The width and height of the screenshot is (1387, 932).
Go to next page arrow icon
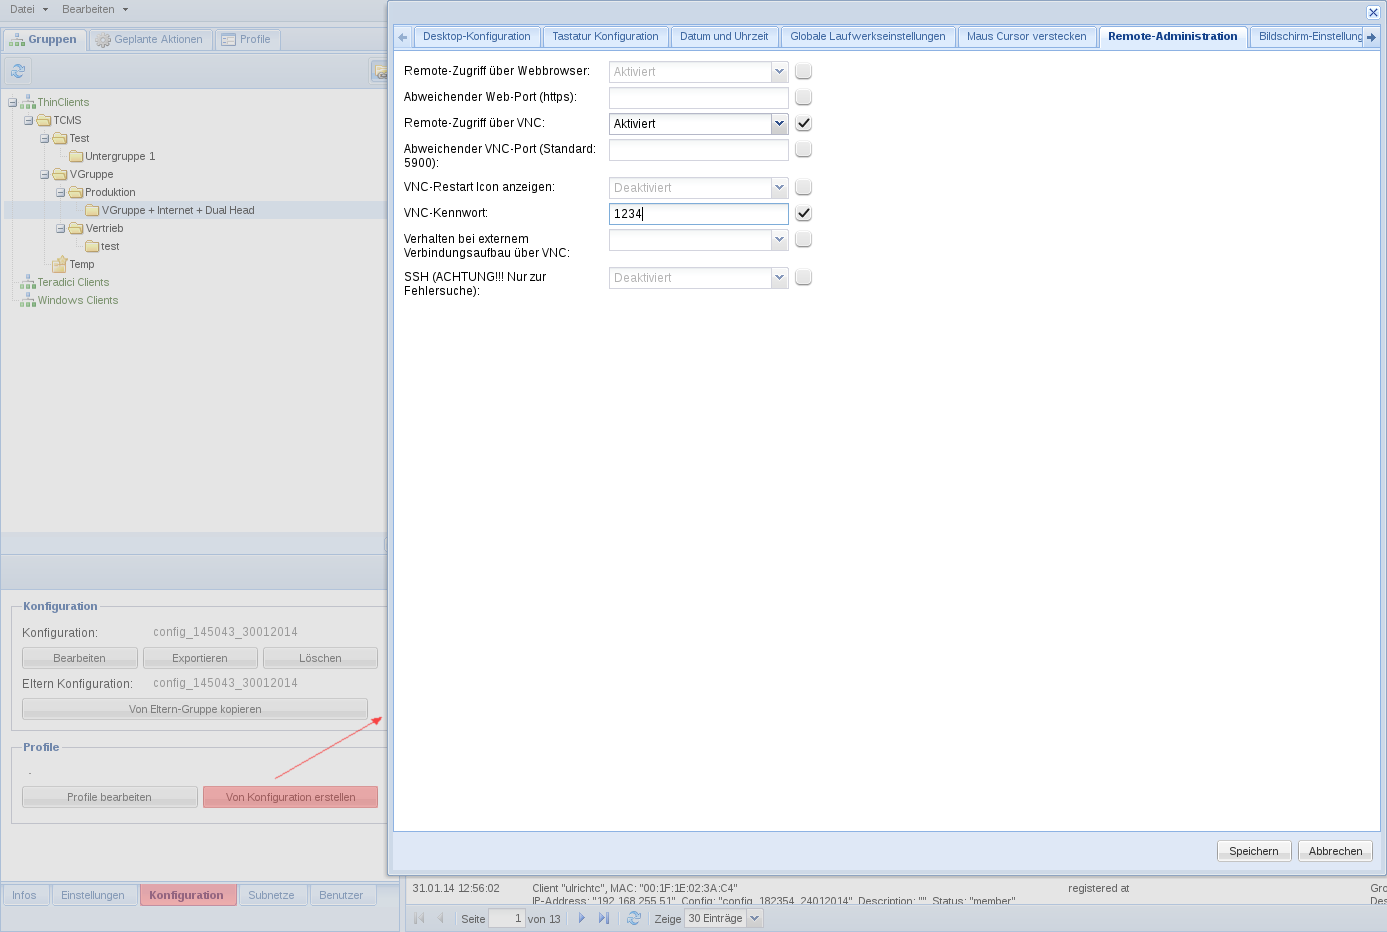click(x=581, y=918)
